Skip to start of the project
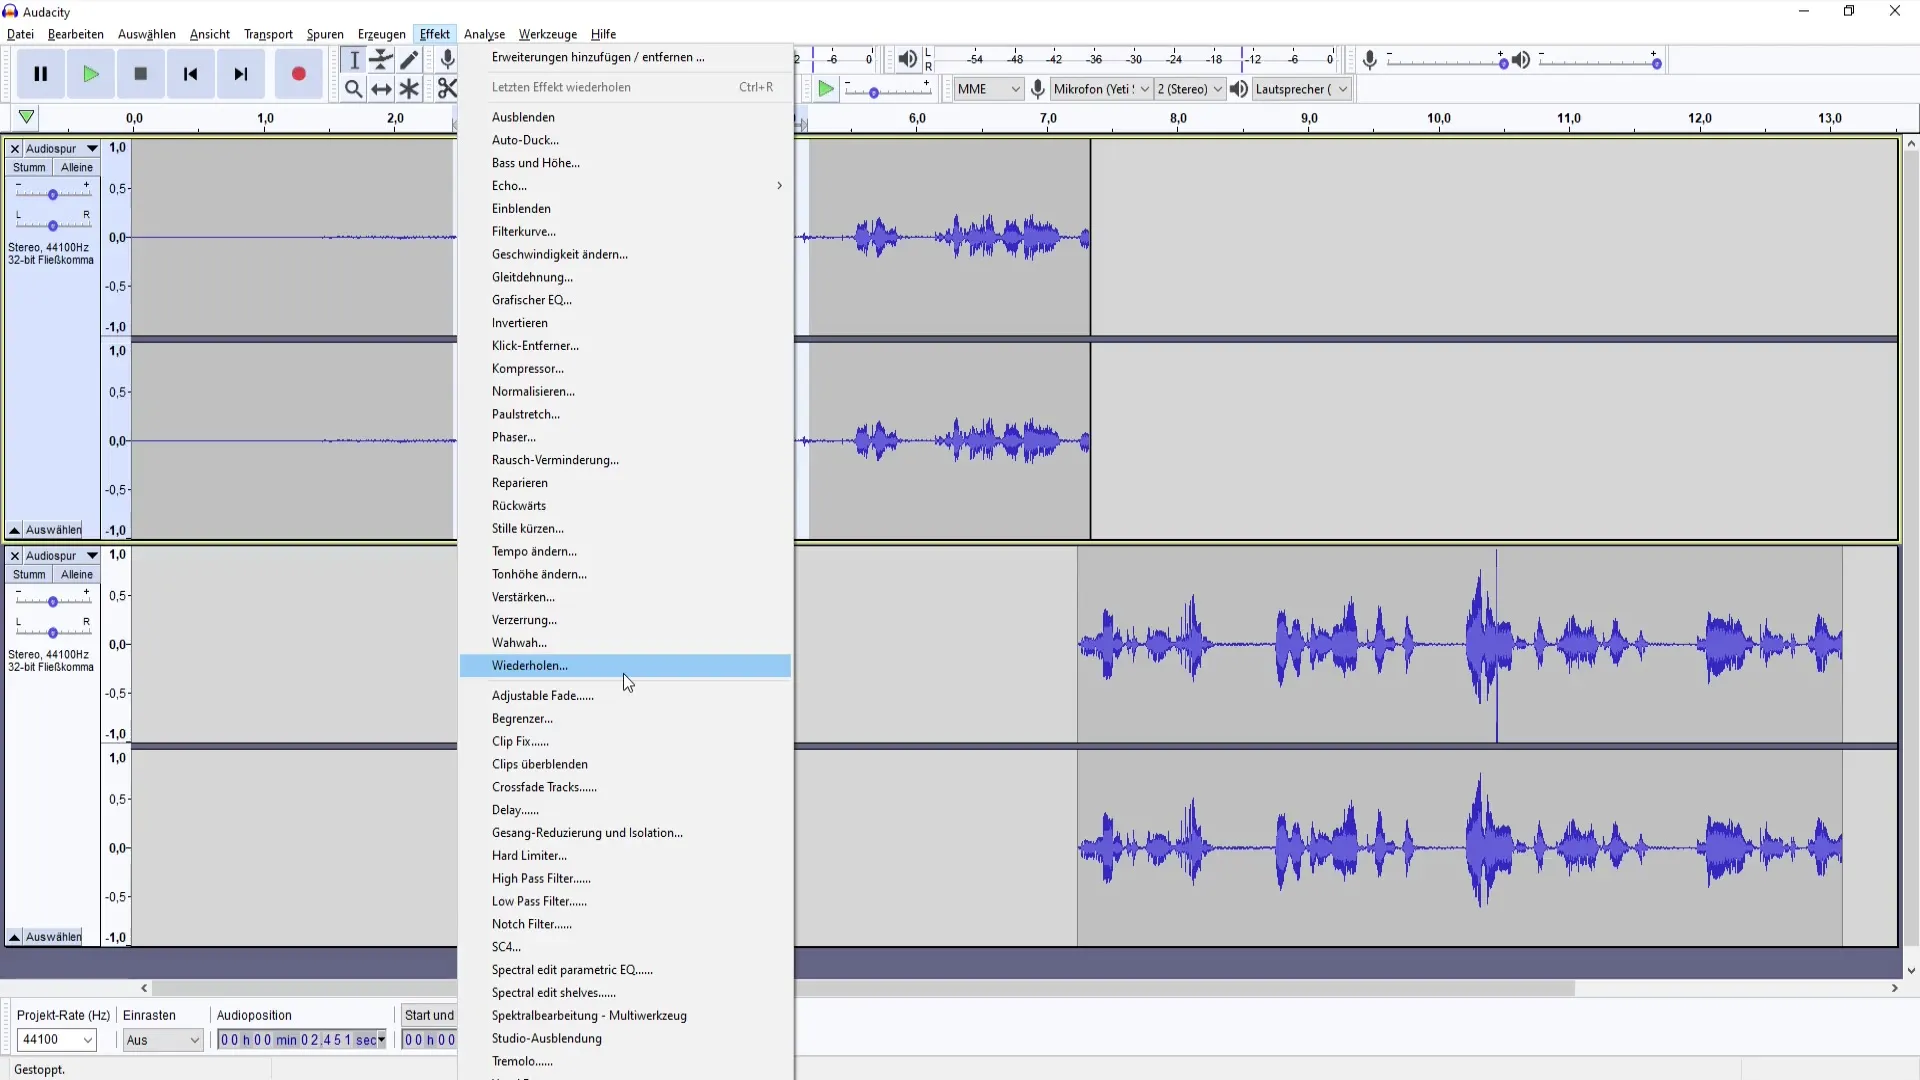The image size is (1920, 1080). coord(191,74)
